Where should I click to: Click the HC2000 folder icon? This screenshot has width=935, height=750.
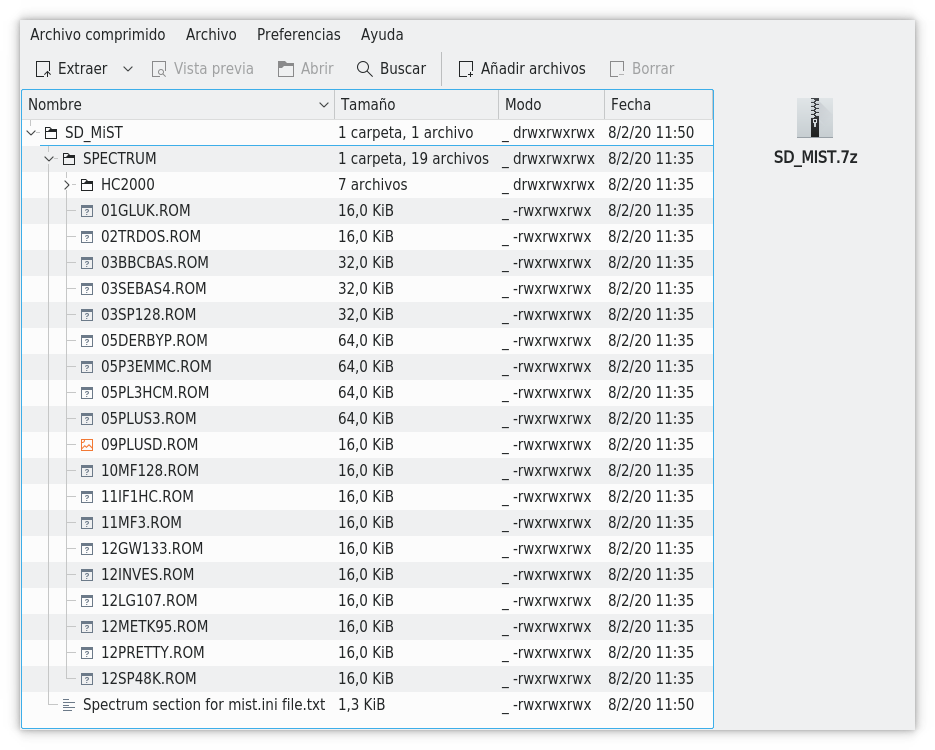click(87, 185)
